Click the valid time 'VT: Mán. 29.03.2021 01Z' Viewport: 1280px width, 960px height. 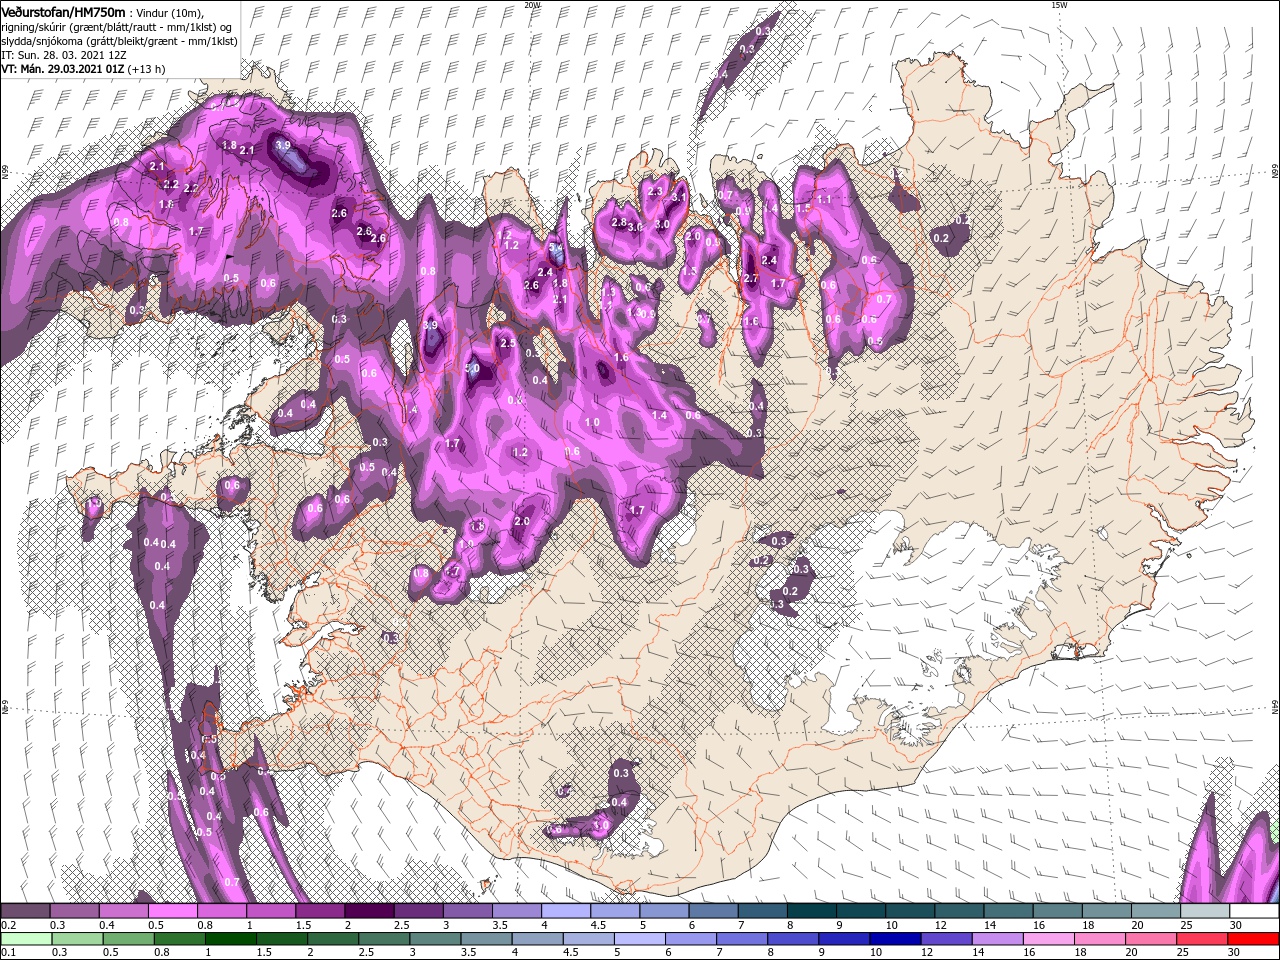61,69
